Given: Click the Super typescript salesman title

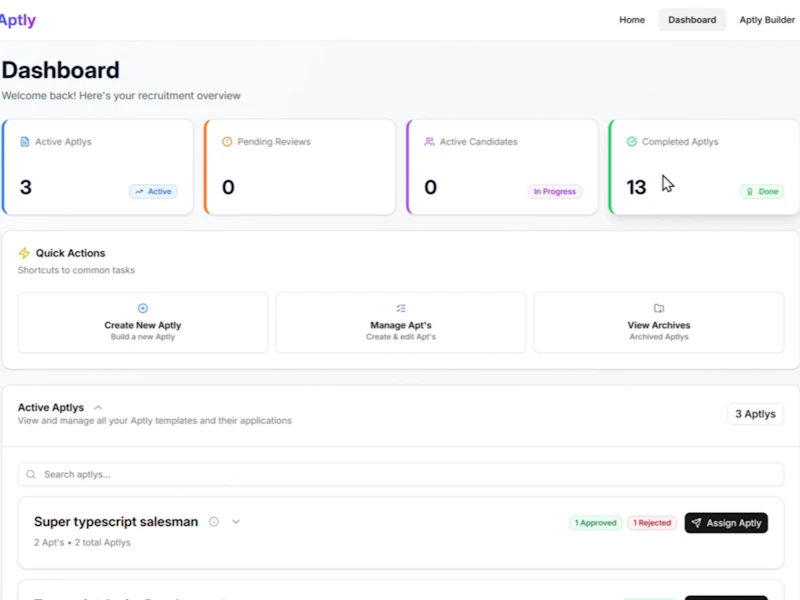Looking at the screenshot, I should coord(116,521).
